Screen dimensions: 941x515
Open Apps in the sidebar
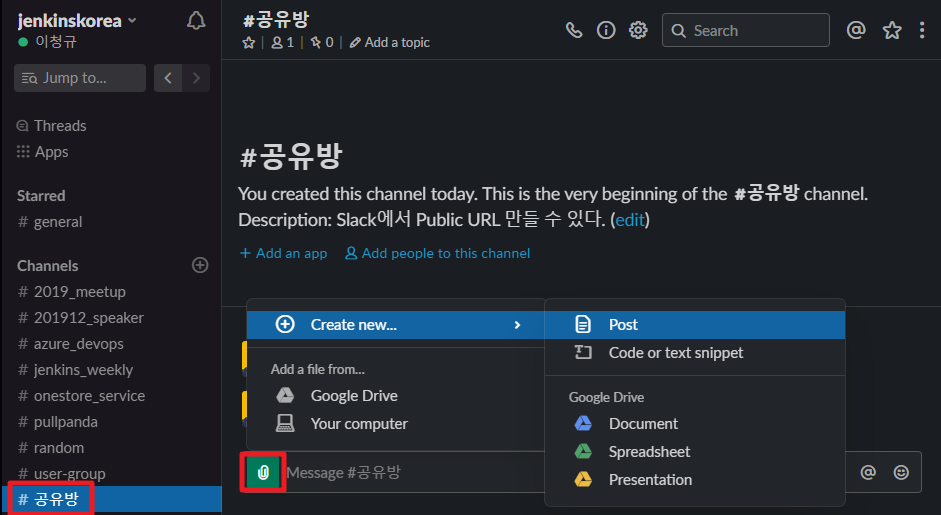43,152
